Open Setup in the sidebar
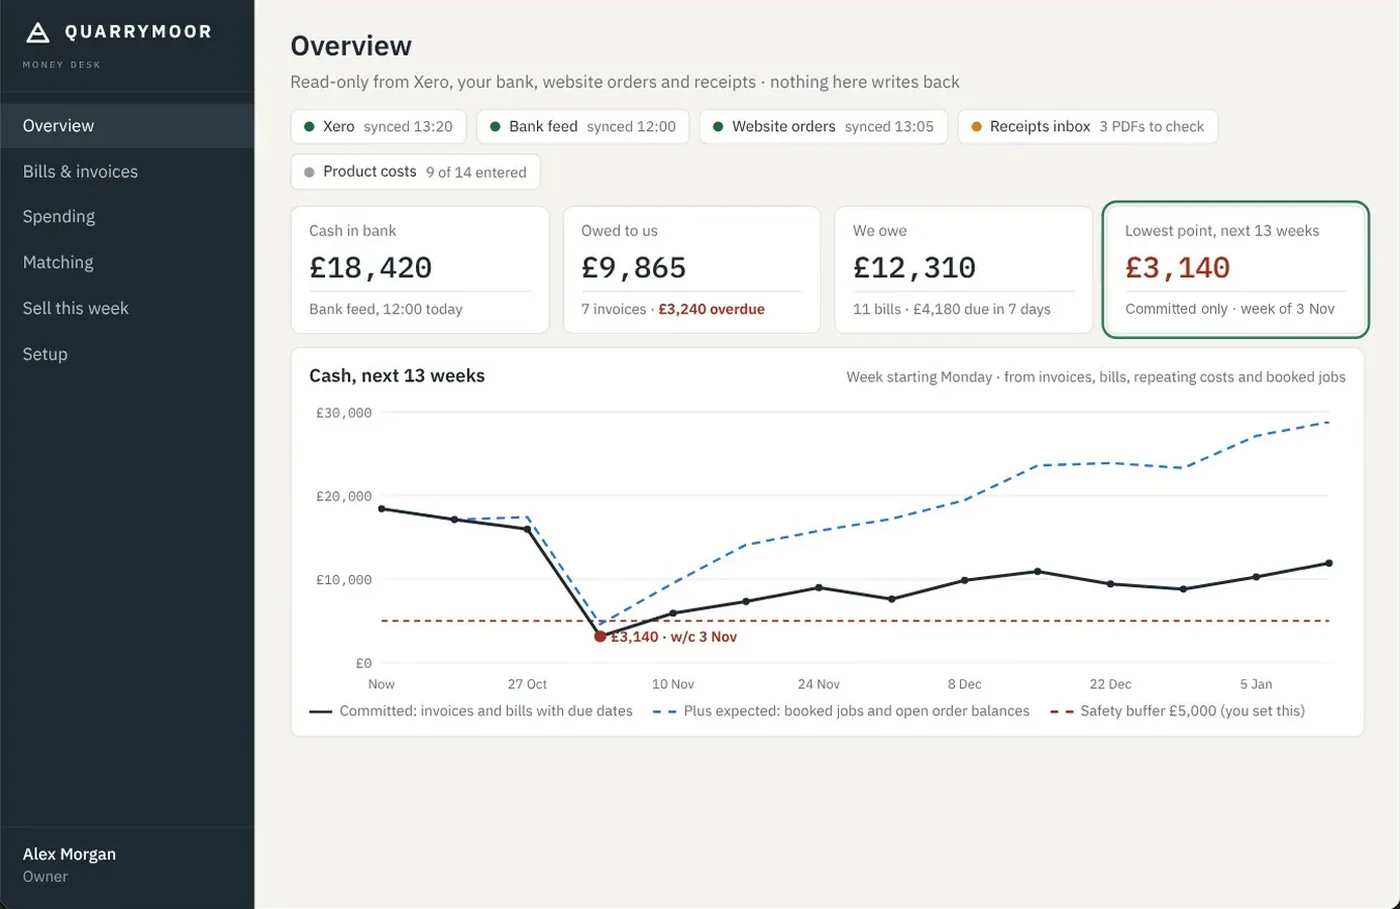1400x909 pixels. click(127, 354)
